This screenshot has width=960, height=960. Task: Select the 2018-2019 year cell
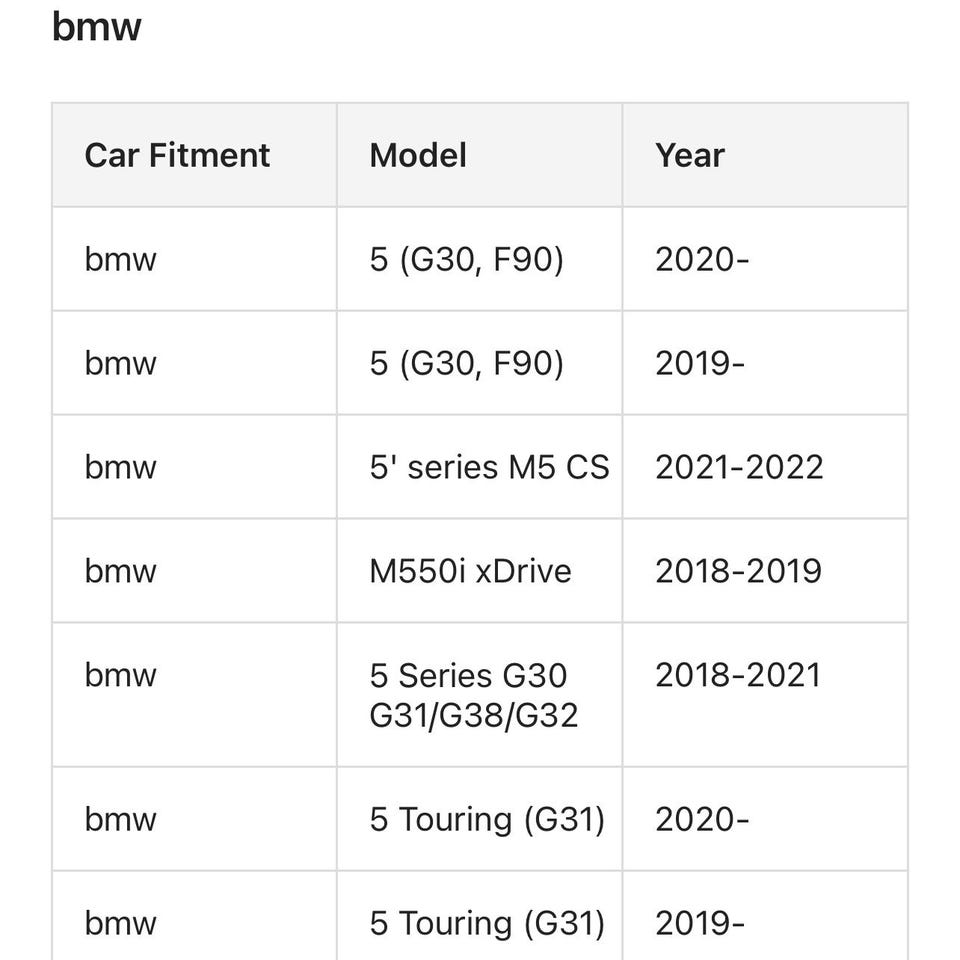[738, 571]
